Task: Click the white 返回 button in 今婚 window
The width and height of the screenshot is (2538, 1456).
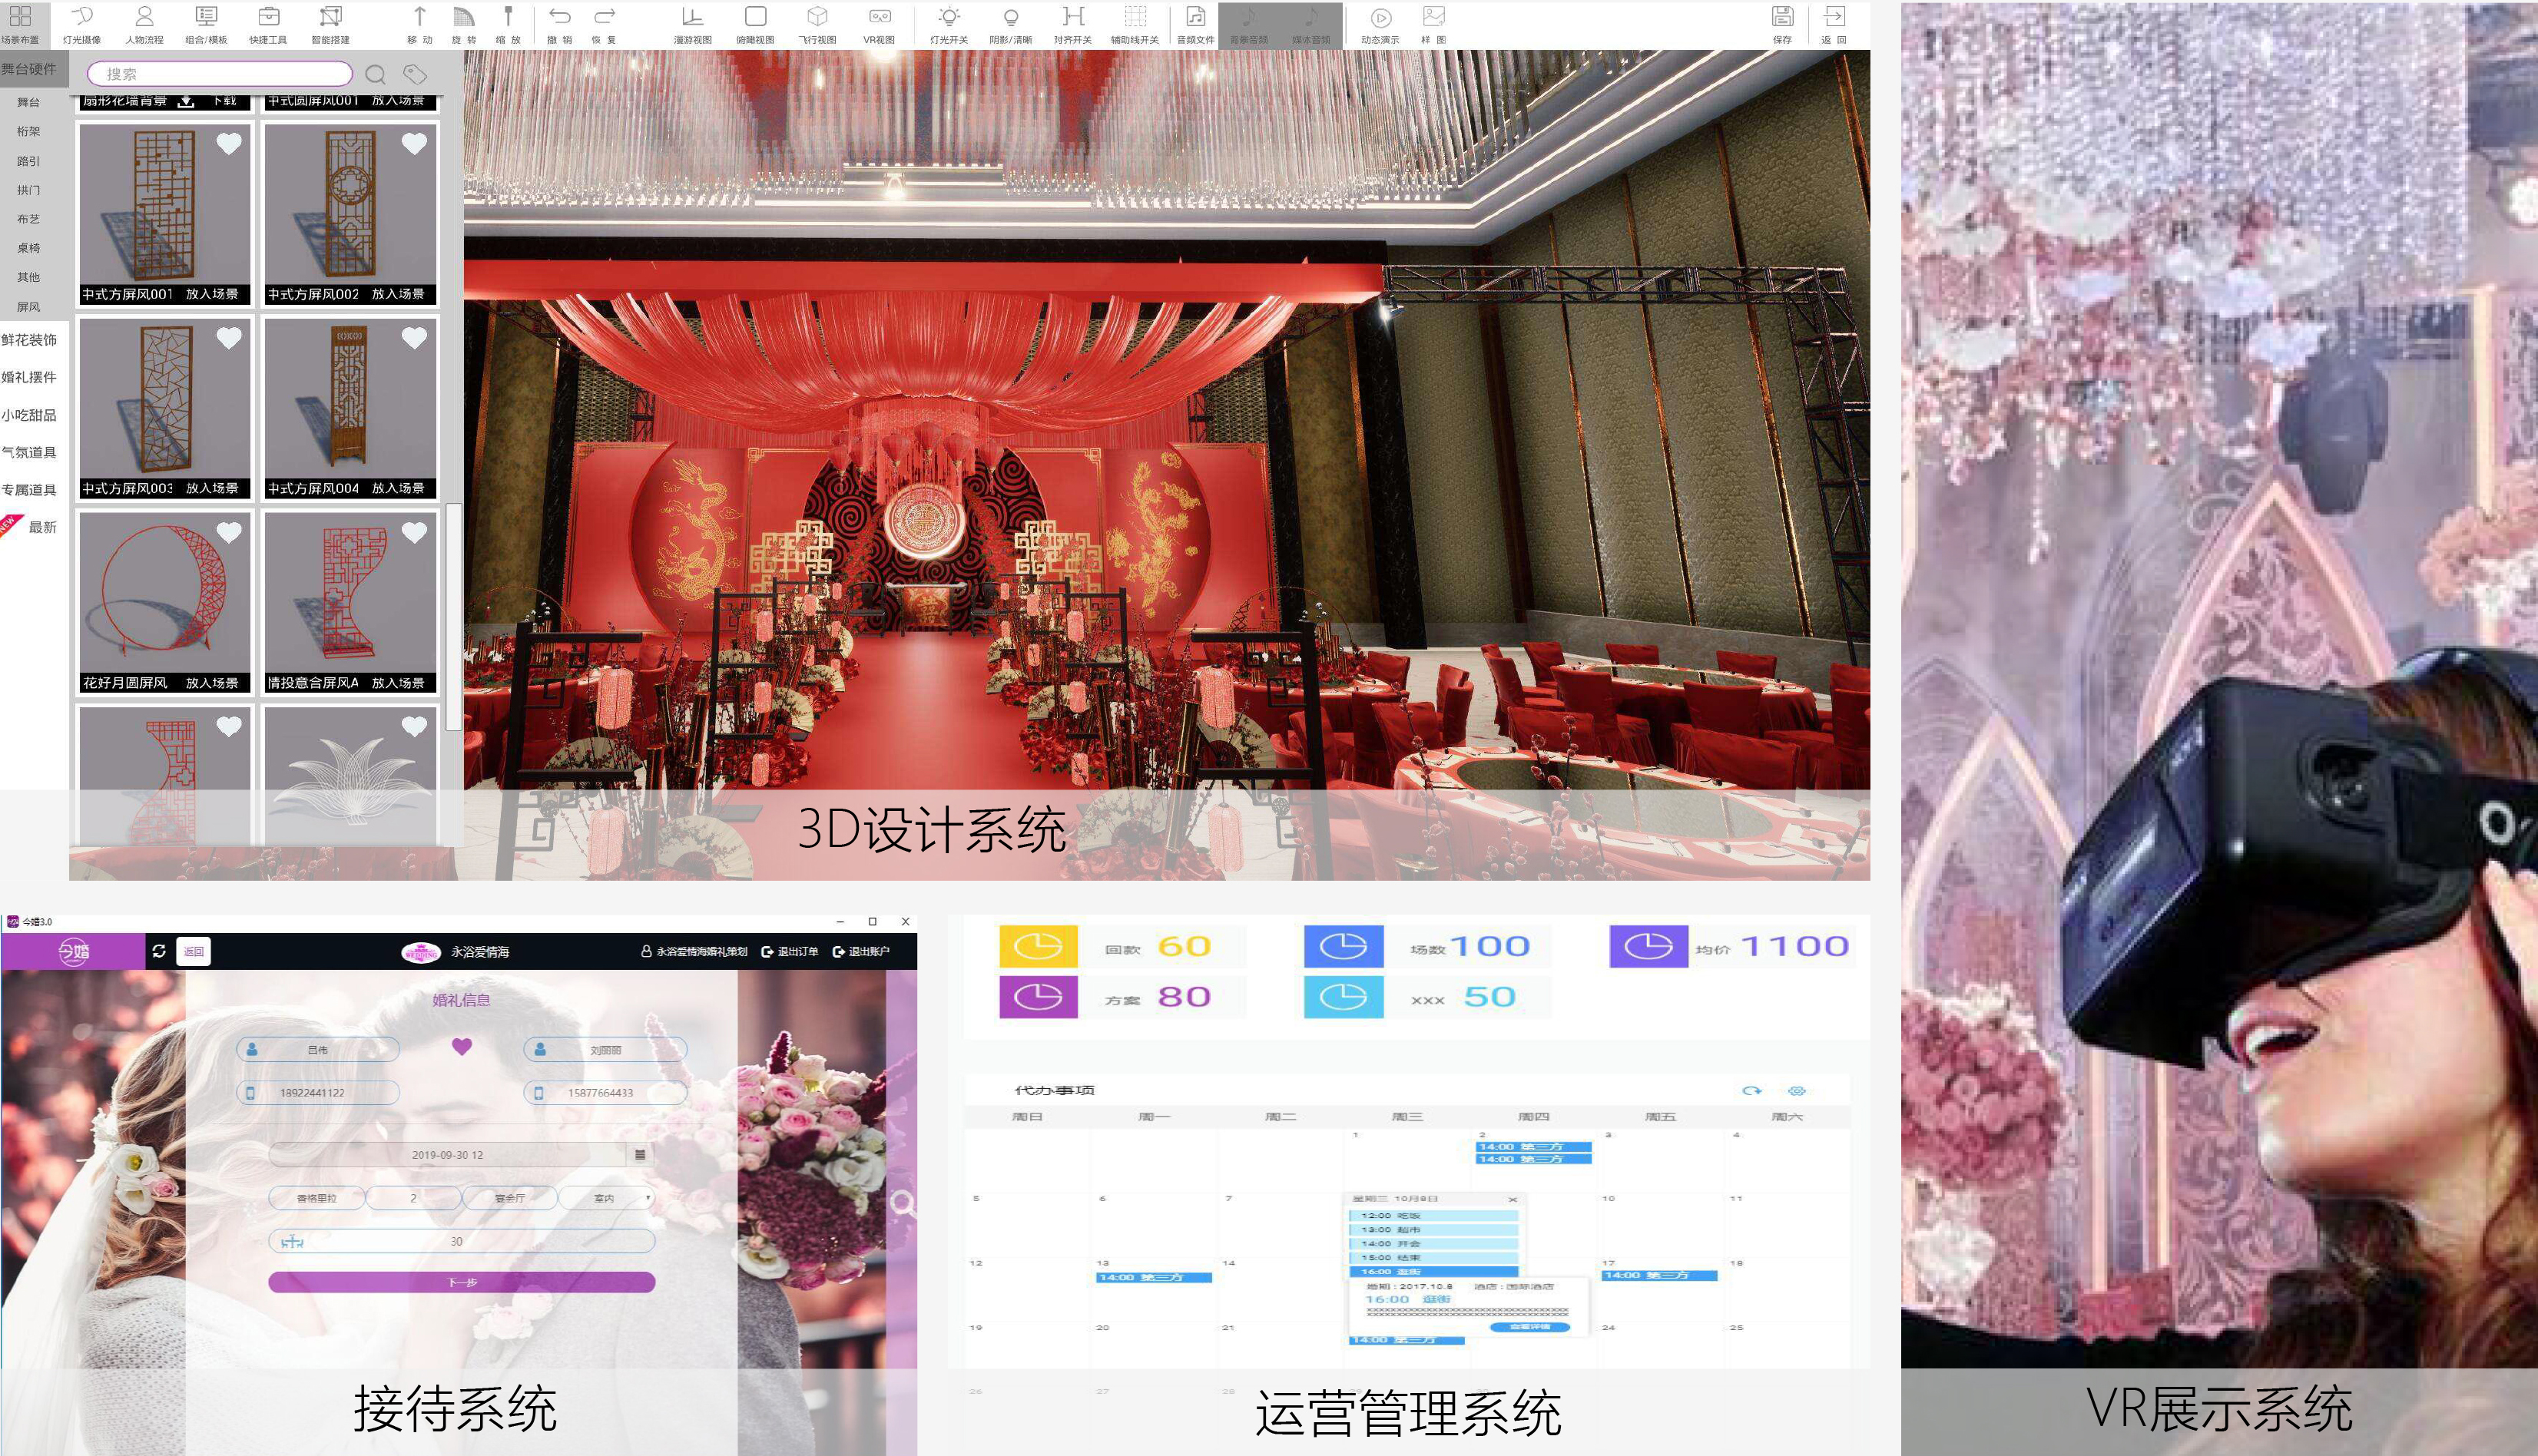Action: 194,951
